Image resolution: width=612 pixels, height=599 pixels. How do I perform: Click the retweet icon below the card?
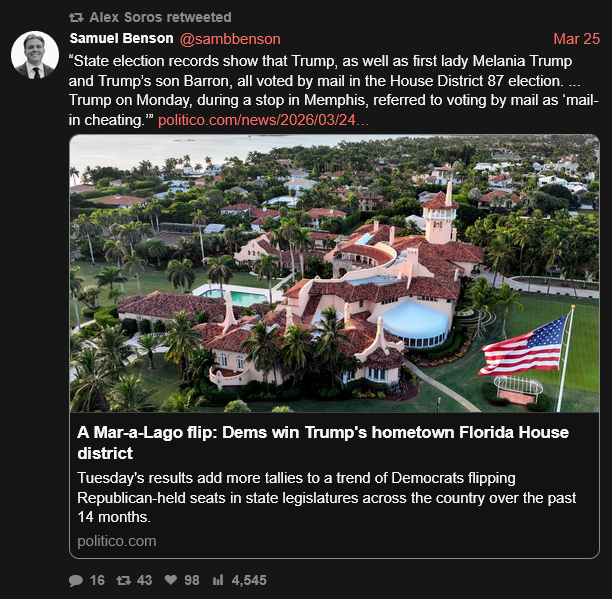click(x=124, y=580)
